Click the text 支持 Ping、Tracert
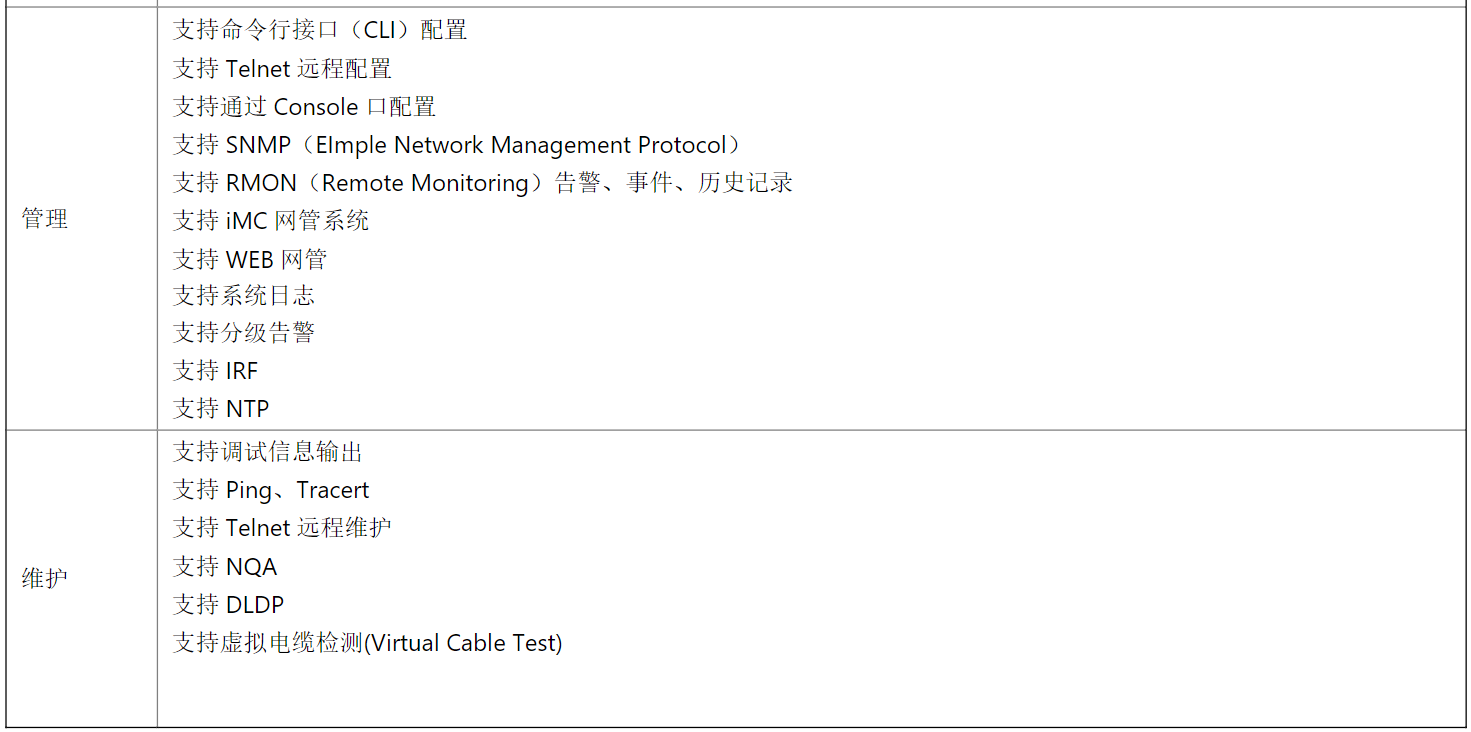 tap(271, 490)
